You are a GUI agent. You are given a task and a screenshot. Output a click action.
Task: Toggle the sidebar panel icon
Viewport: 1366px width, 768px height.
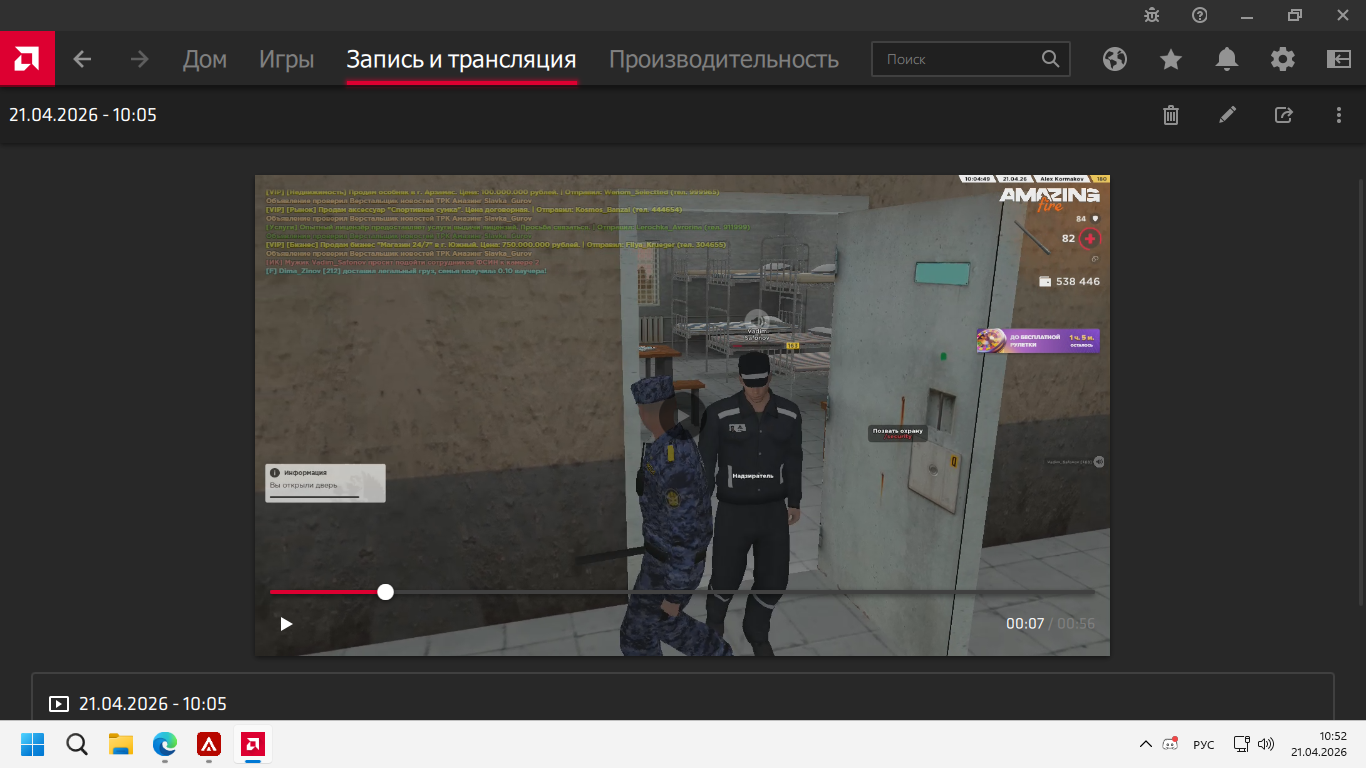[x=1339, y=59]
